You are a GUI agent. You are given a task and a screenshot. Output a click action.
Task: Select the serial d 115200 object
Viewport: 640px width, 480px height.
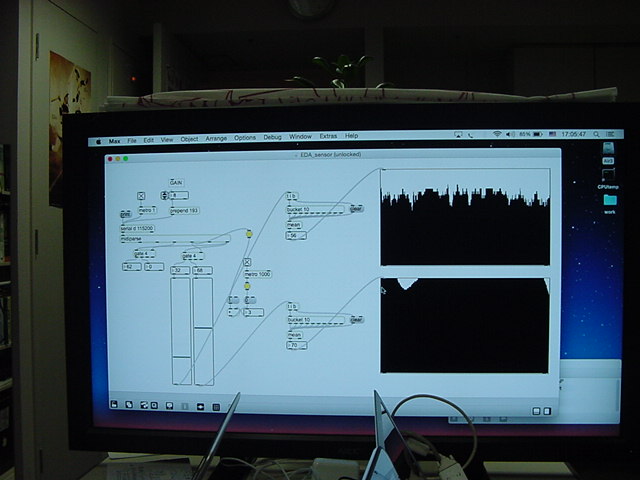pyautogui.click(x=138, y=229)
